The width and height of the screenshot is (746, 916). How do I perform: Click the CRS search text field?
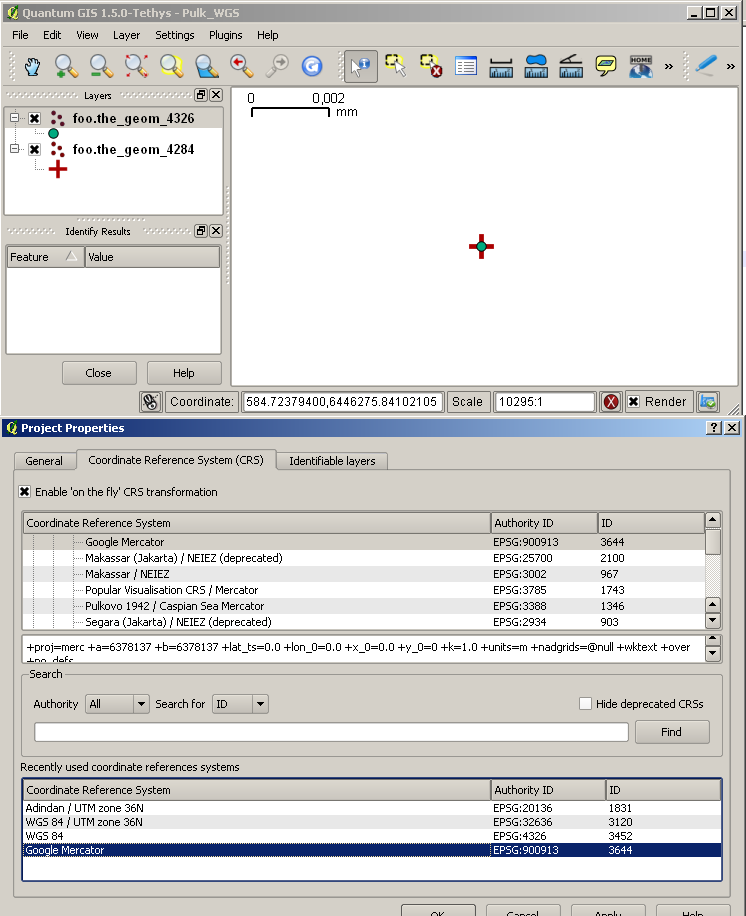click(x=331, y=732)
